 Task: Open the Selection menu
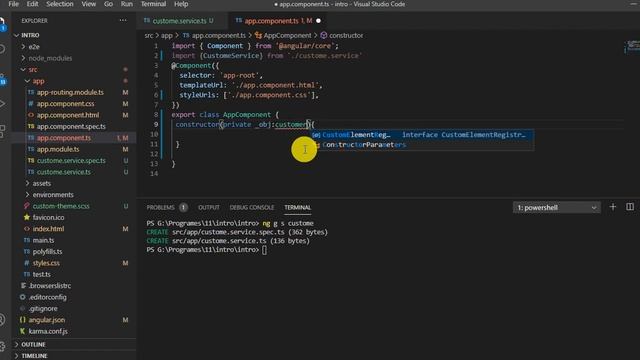click(60, 4)
